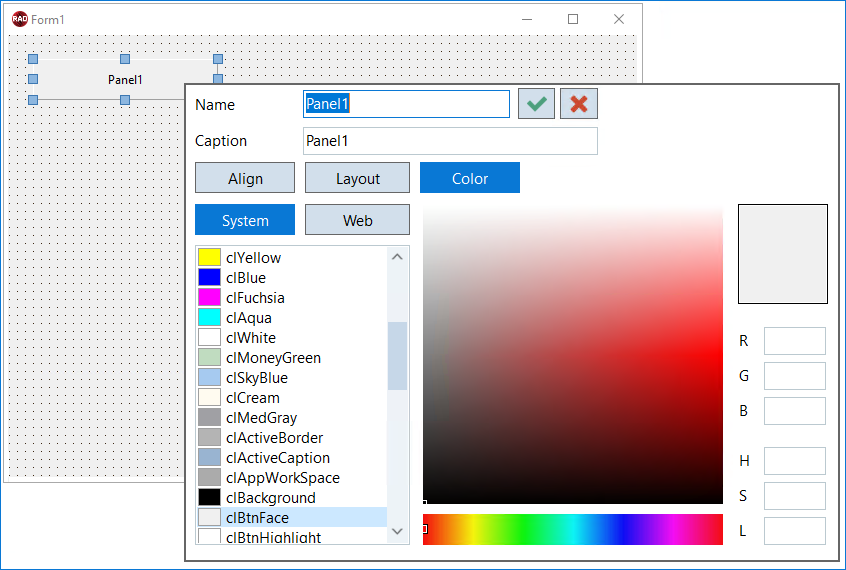Image resolution: width=846 pixels, height=570 pixels.
Task: Maximize the Form1 window
Action: click(x=573, y=19)
